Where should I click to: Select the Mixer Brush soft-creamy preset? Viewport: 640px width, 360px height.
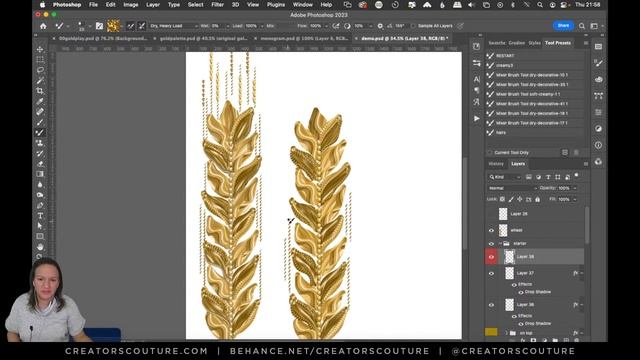pos(535,94)
